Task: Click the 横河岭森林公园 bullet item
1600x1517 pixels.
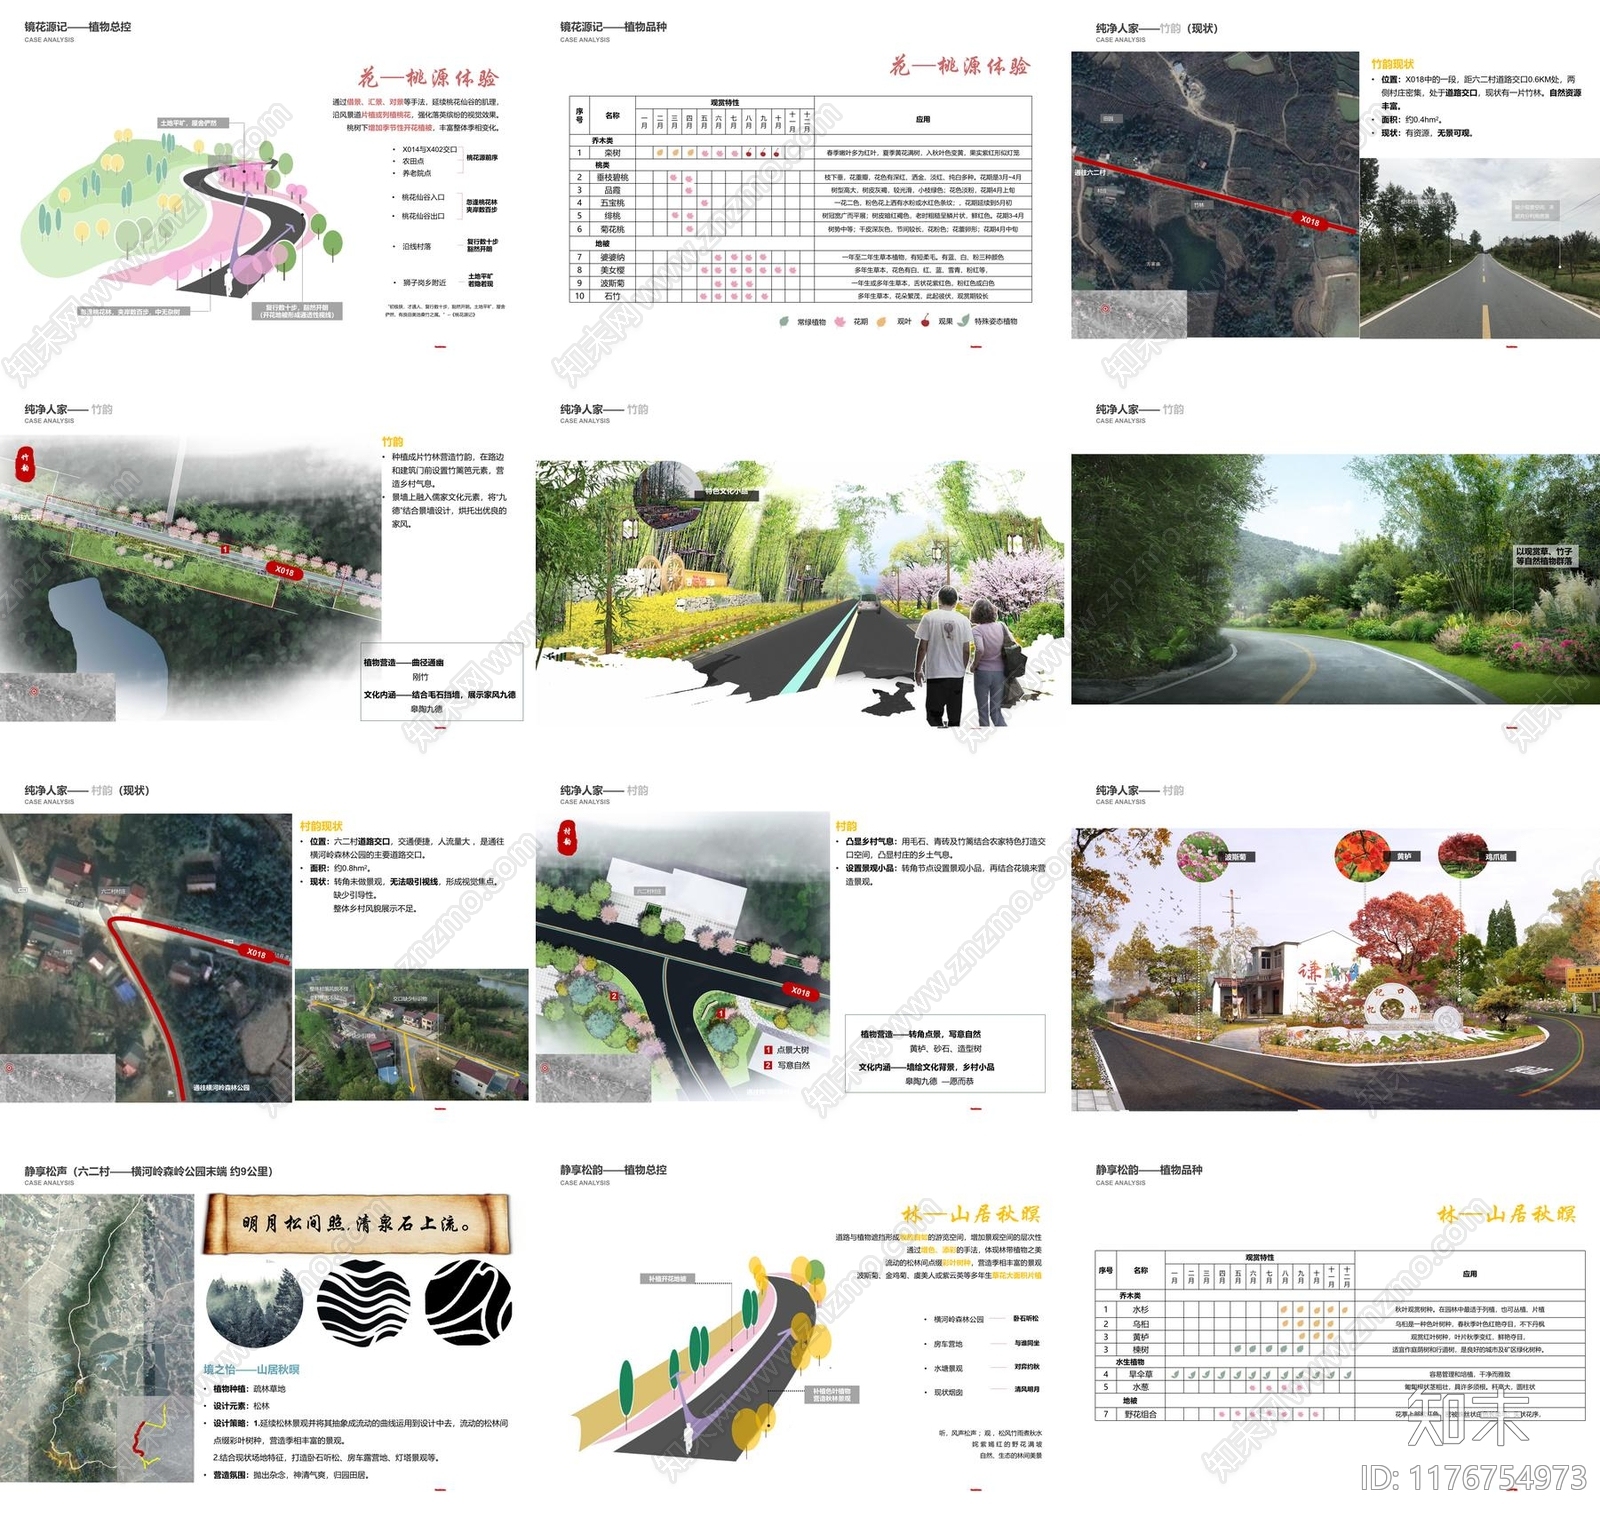Action: tap(958, 1319)
